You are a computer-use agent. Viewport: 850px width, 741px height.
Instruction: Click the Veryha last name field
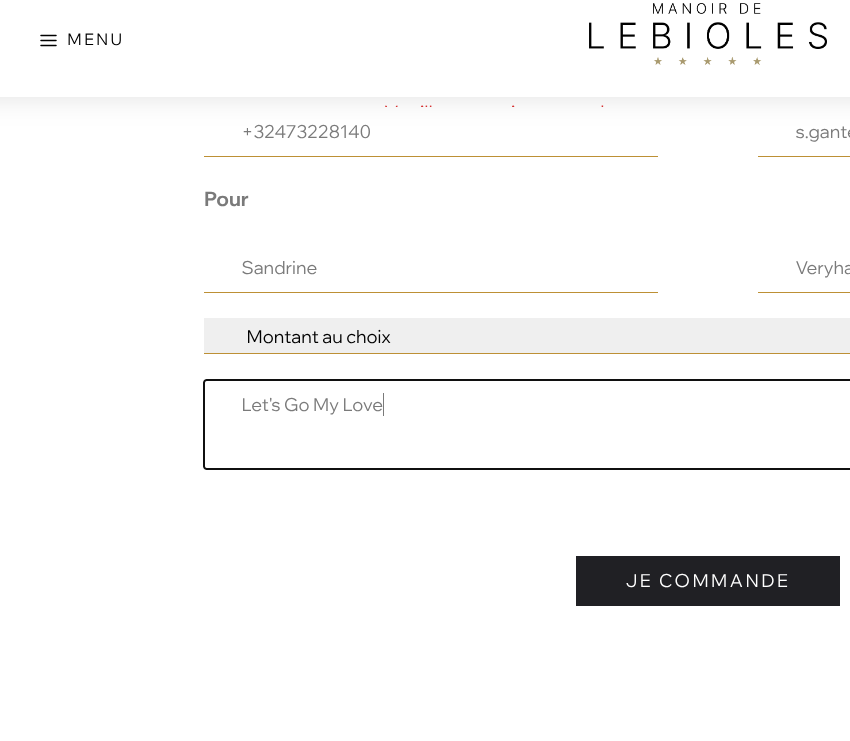(810, 268)
